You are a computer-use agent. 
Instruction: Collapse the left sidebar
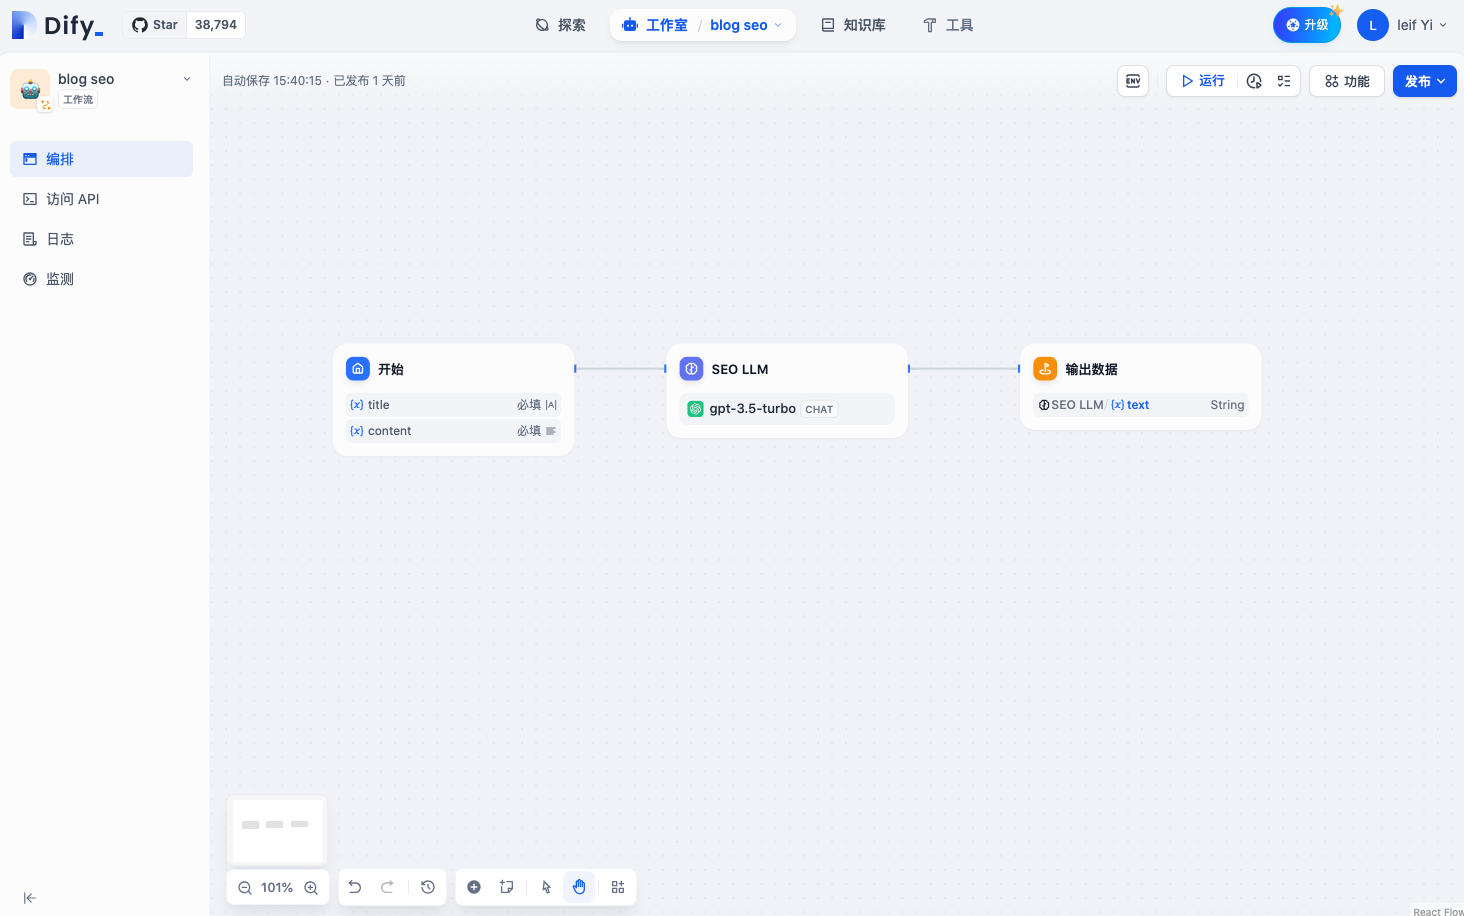[30, 898]
